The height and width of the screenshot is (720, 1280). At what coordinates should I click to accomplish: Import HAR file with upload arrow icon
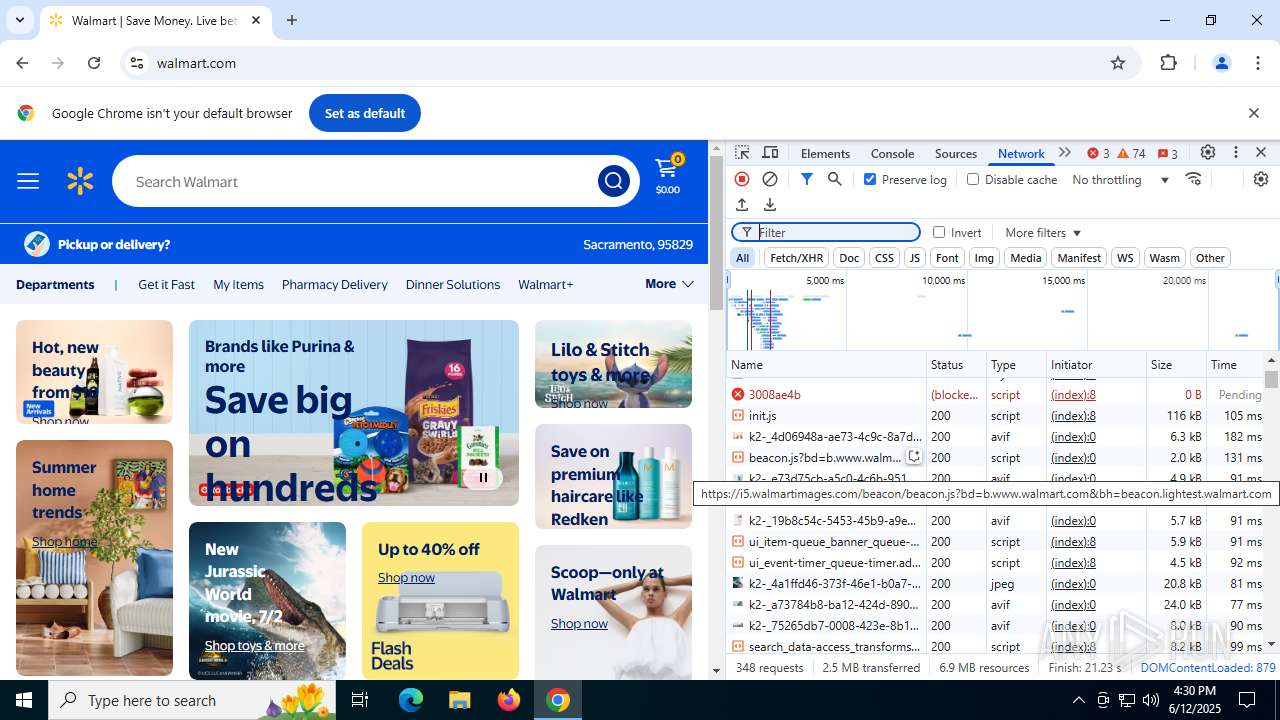(x=742, y=205)
